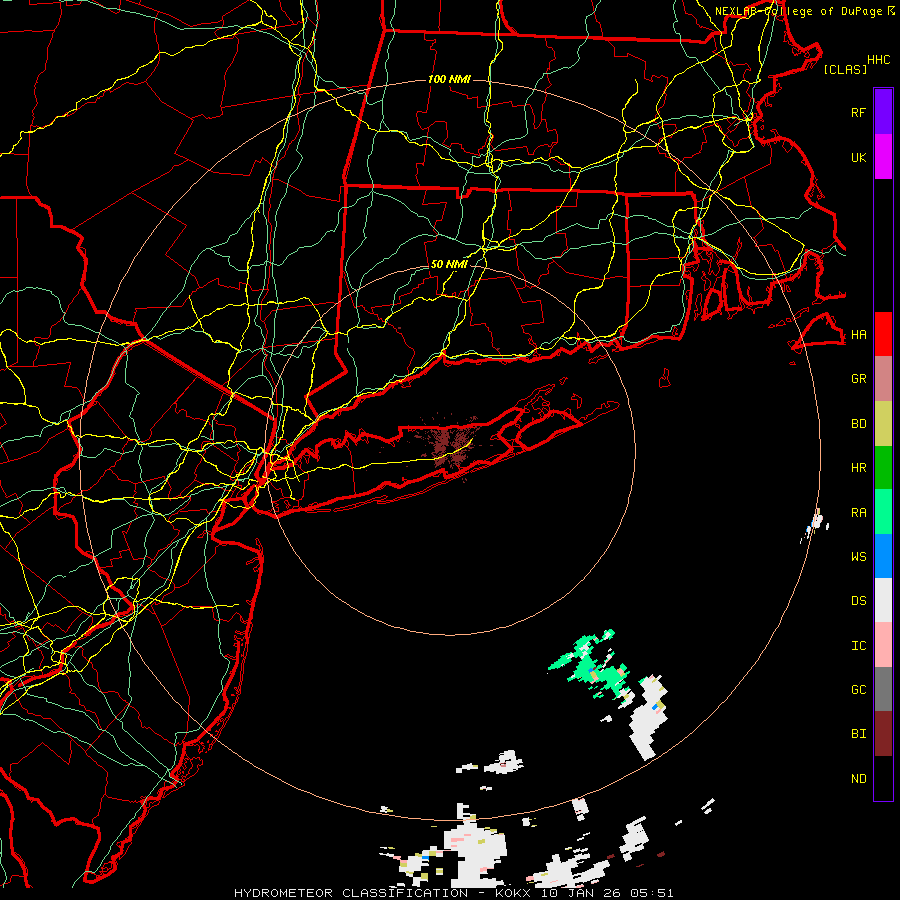
Task: Click the "50 NMI" range ring label
Action: tap(449, 264)
